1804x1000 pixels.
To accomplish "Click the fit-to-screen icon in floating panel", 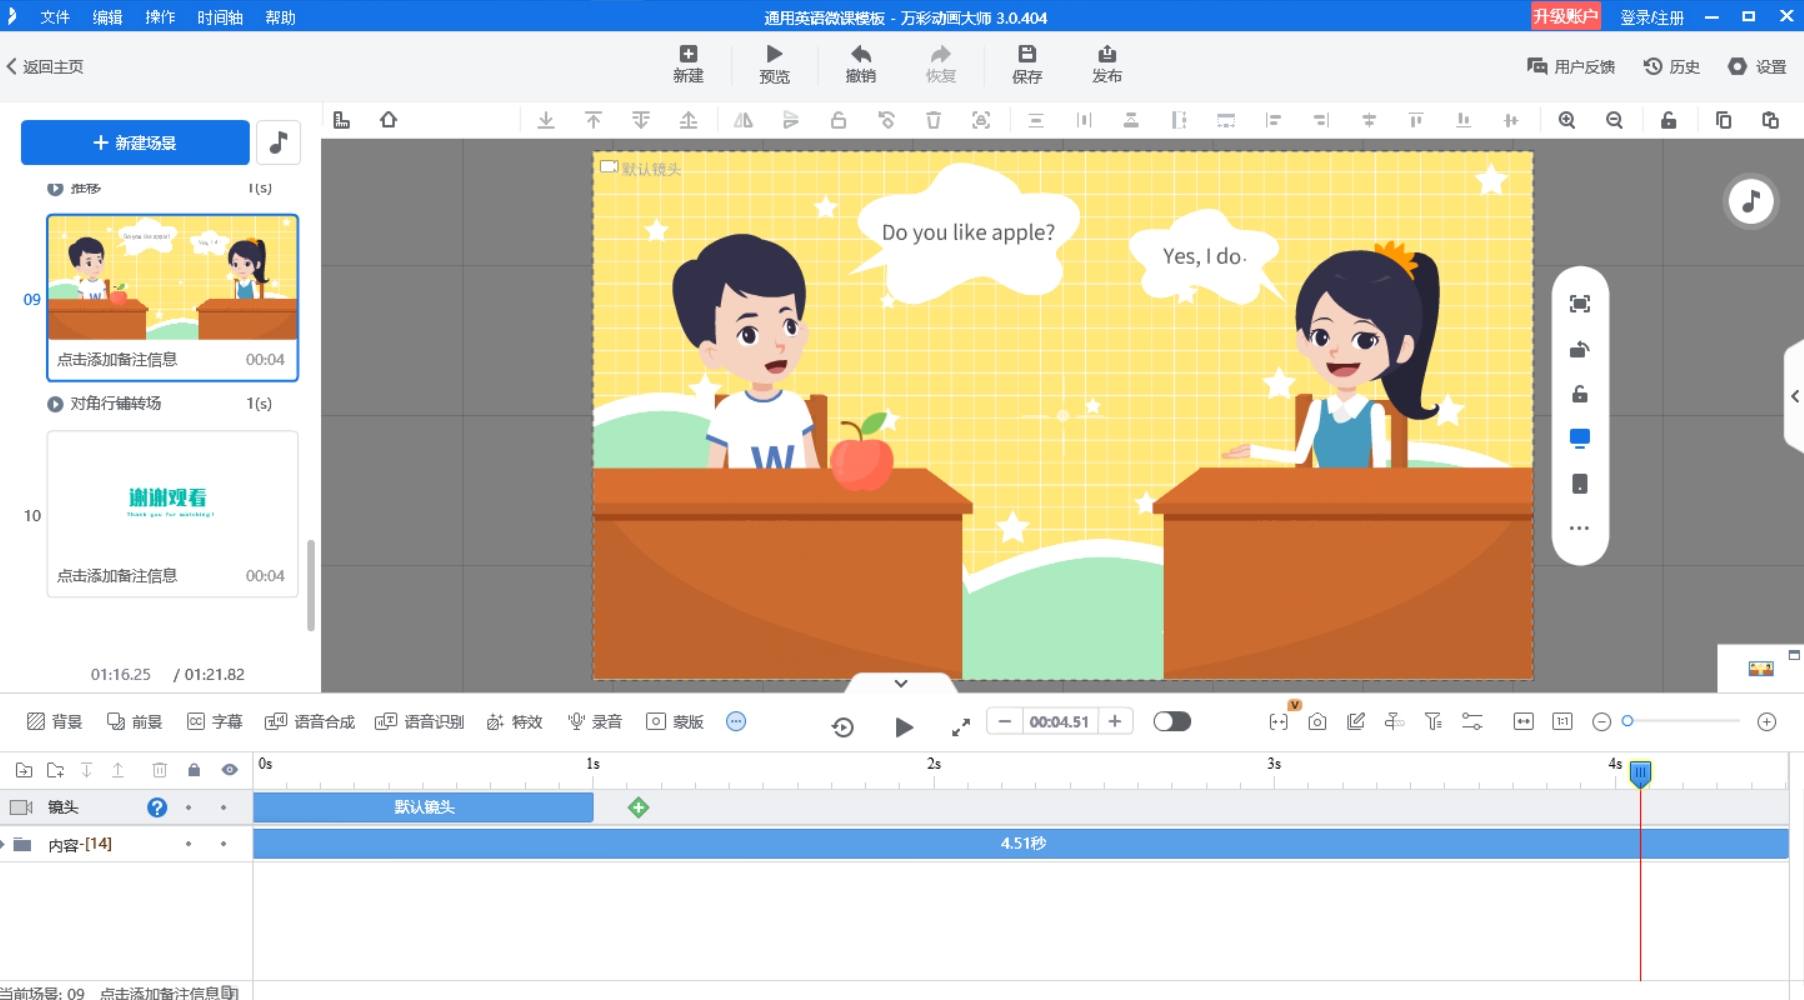I will click(x=1580, y=304).
